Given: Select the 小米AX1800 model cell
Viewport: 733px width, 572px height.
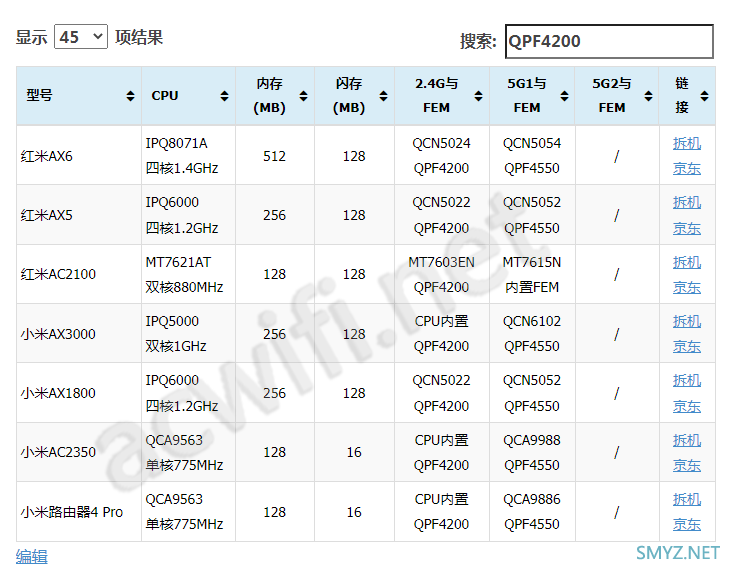Looking at the screenshot, I should tap(79, 393).
